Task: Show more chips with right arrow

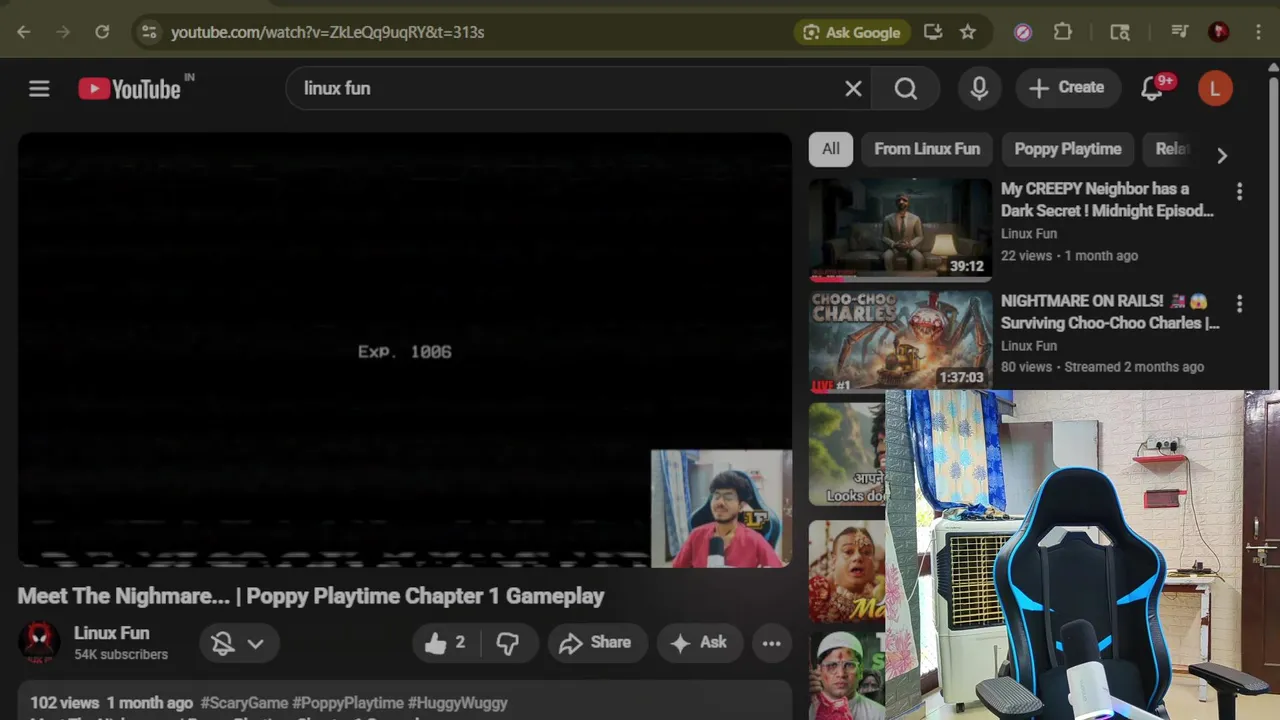Action: point(1221,155)
